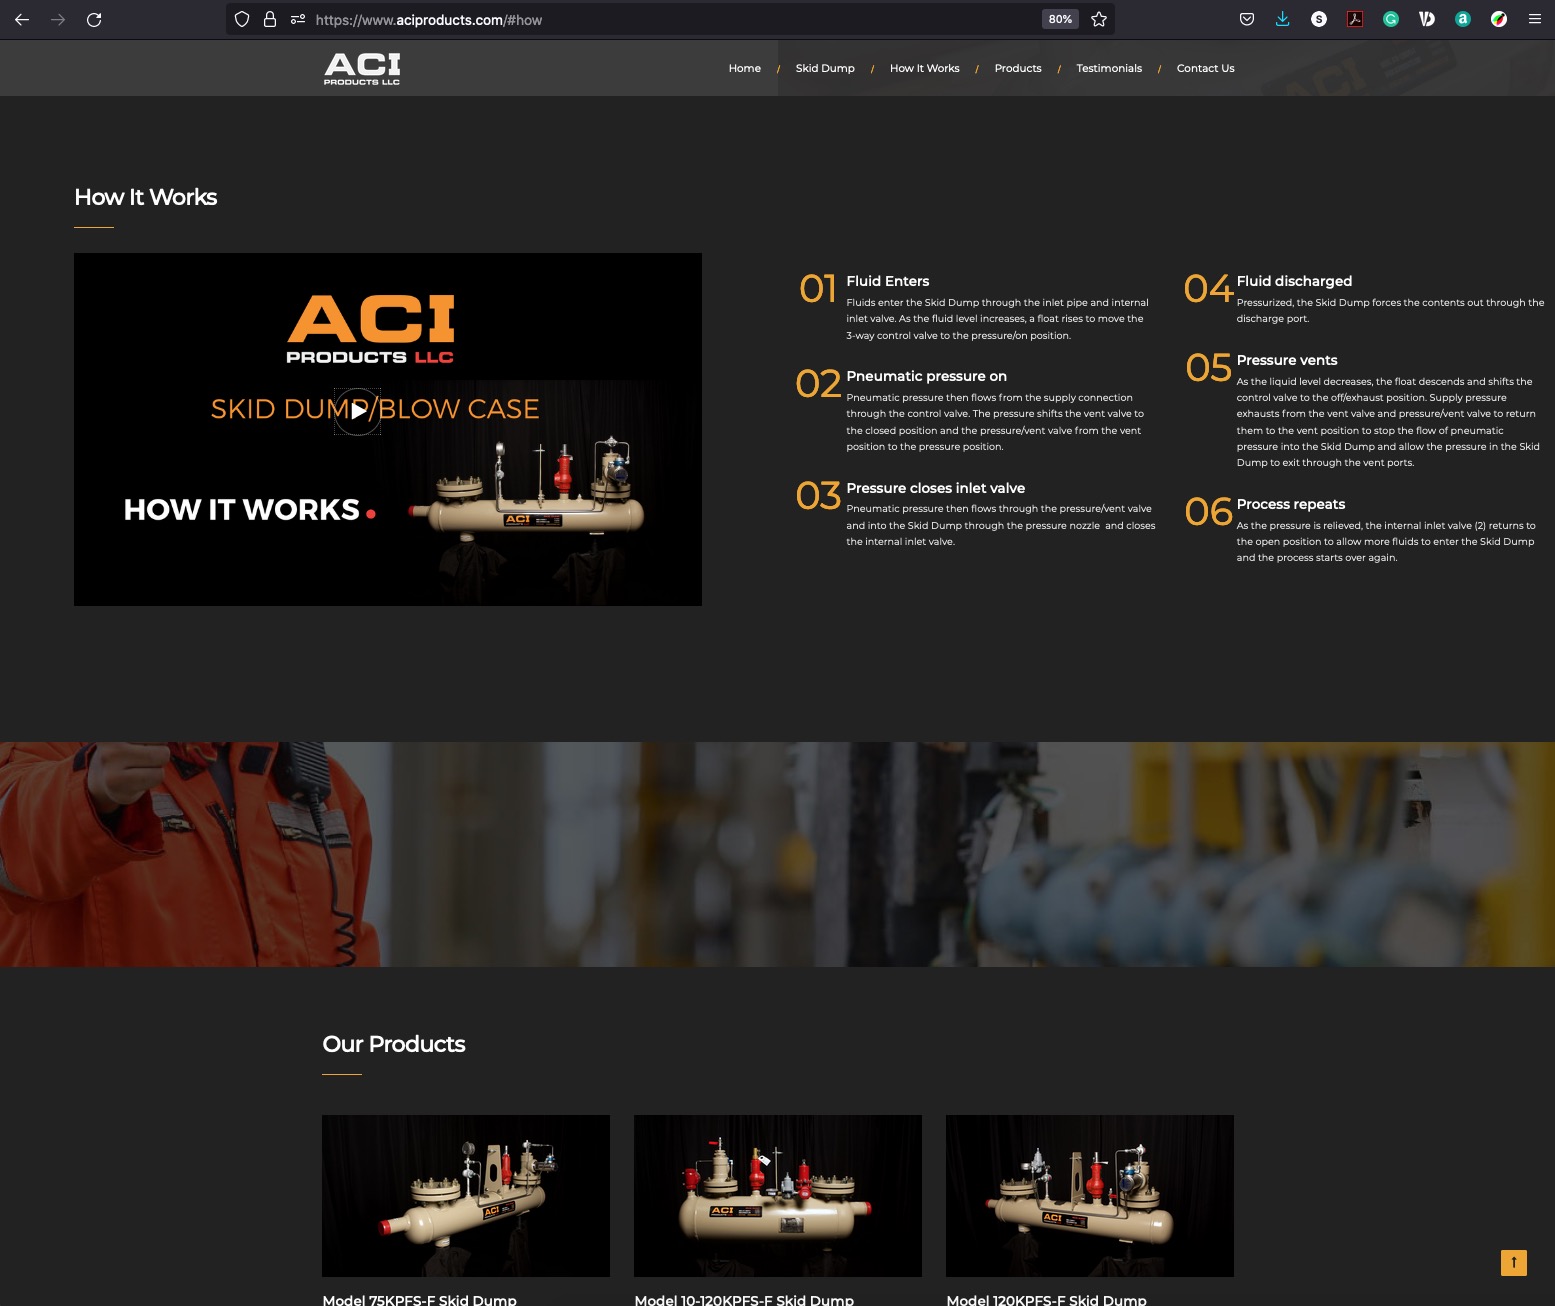The width and height of the screenshot is (1555, 1306).
Task: Click the ACI Products LLC header logo
Action: [x=362, y=68]
